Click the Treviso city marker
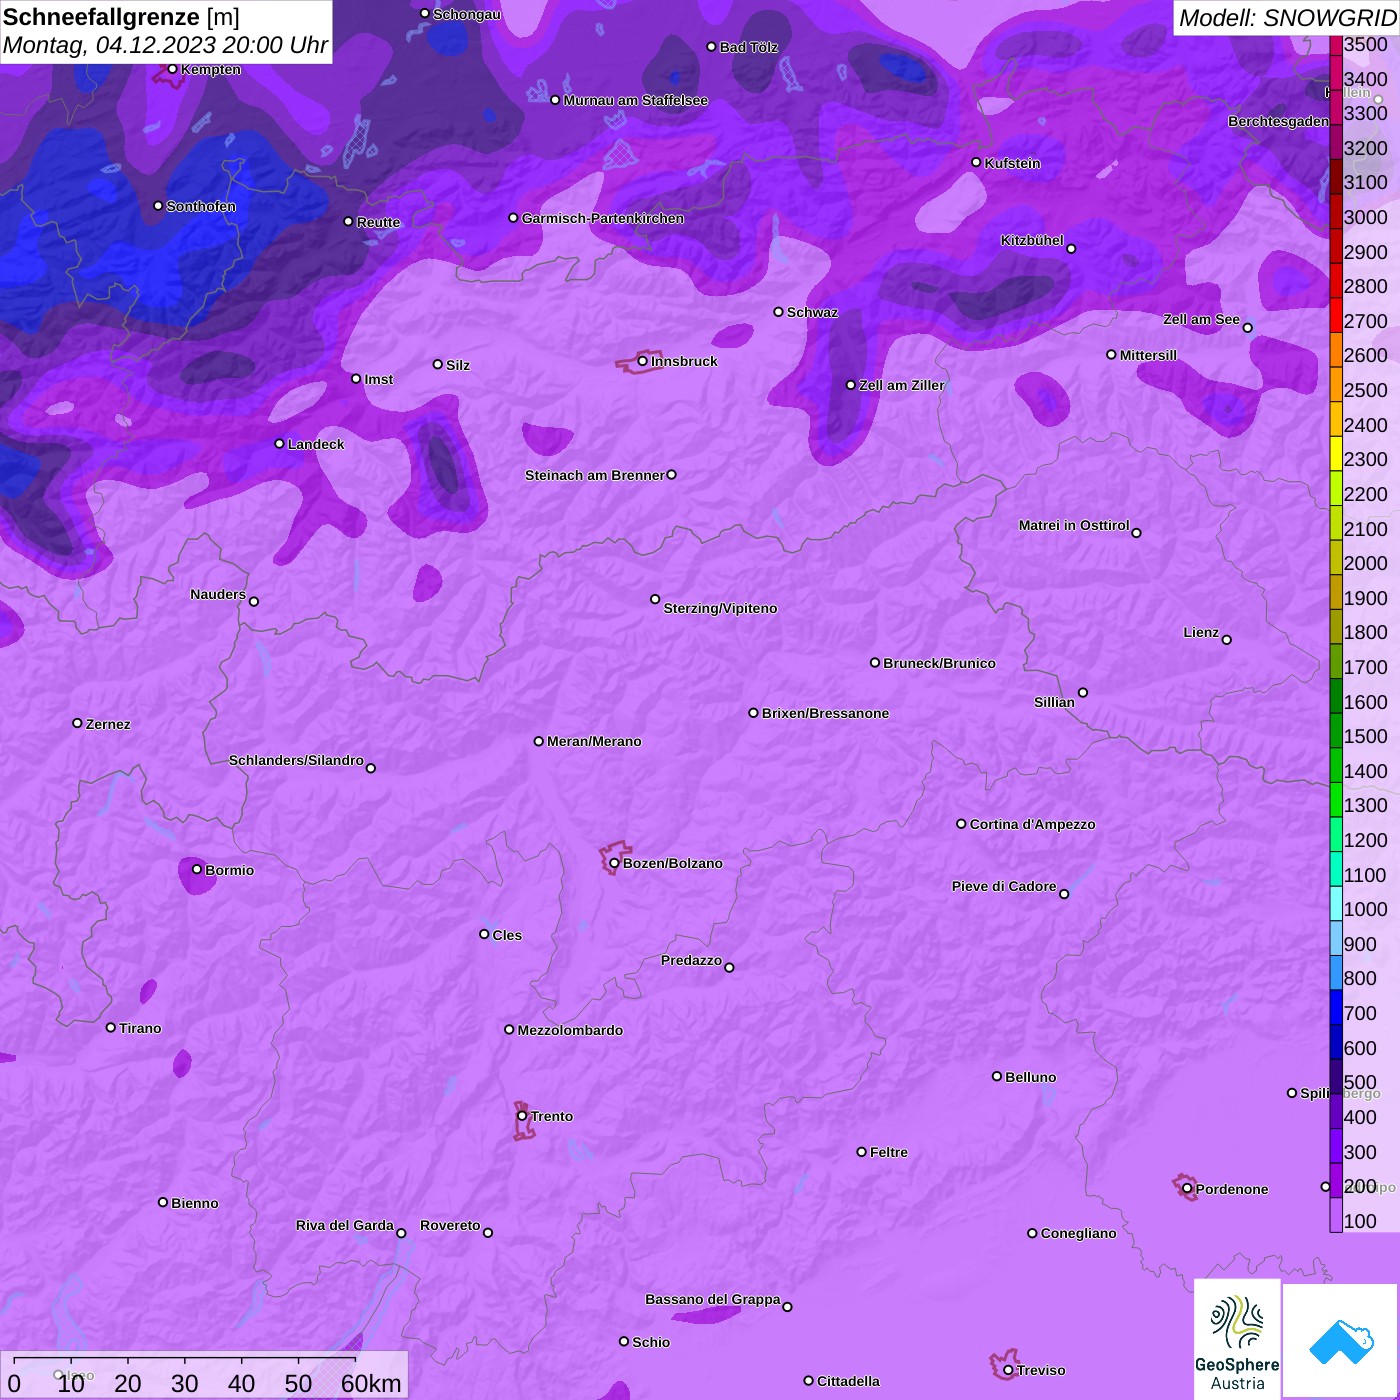 click(x=1008, y=1370)
